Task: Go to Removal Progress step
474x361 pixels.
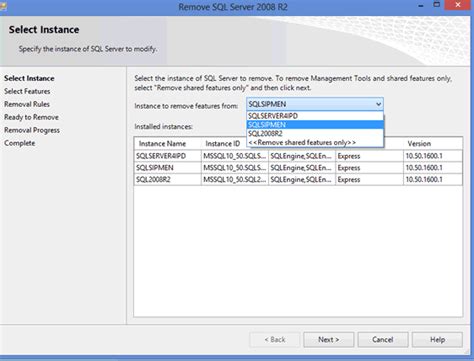Action: click(32, 130)
